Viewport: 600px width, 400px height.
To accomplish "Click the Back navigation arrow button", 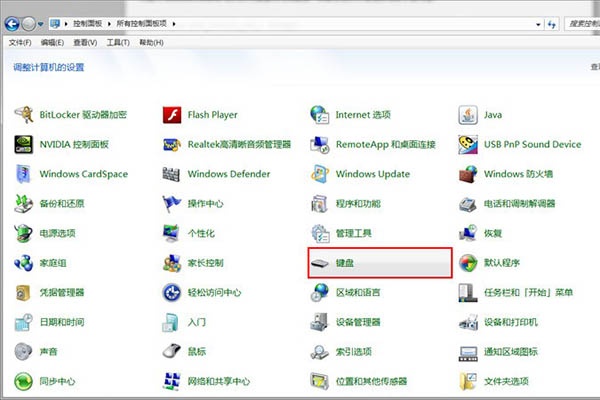I will (12, 24).
